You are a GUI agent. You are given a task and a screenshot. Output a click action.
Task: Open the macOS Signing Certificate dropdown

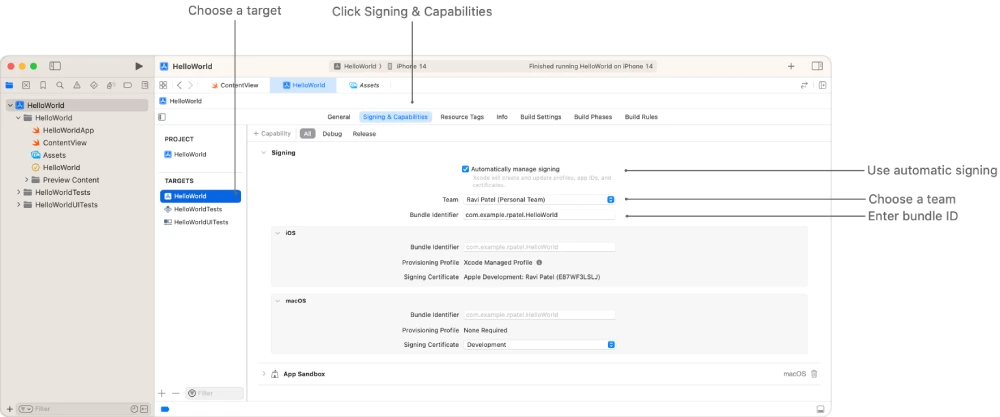click(539, 344)
